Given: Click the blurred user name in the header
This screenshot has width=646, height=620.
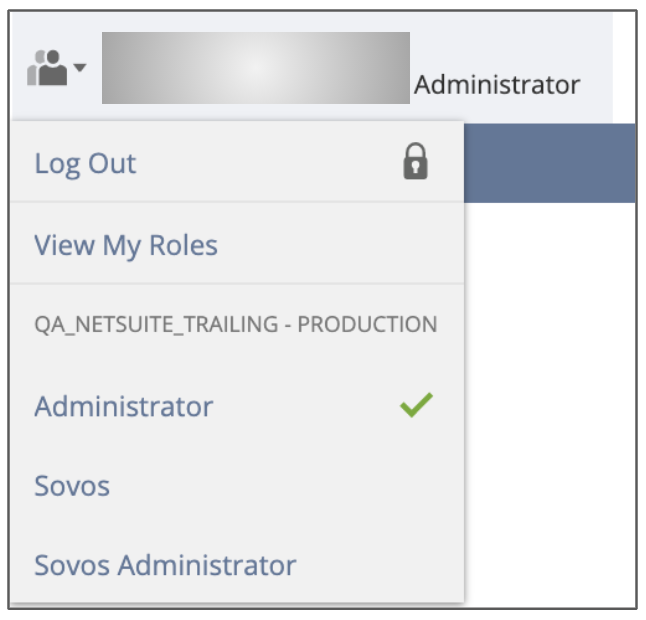Looking at the screenshot, I should click(256, 68).
